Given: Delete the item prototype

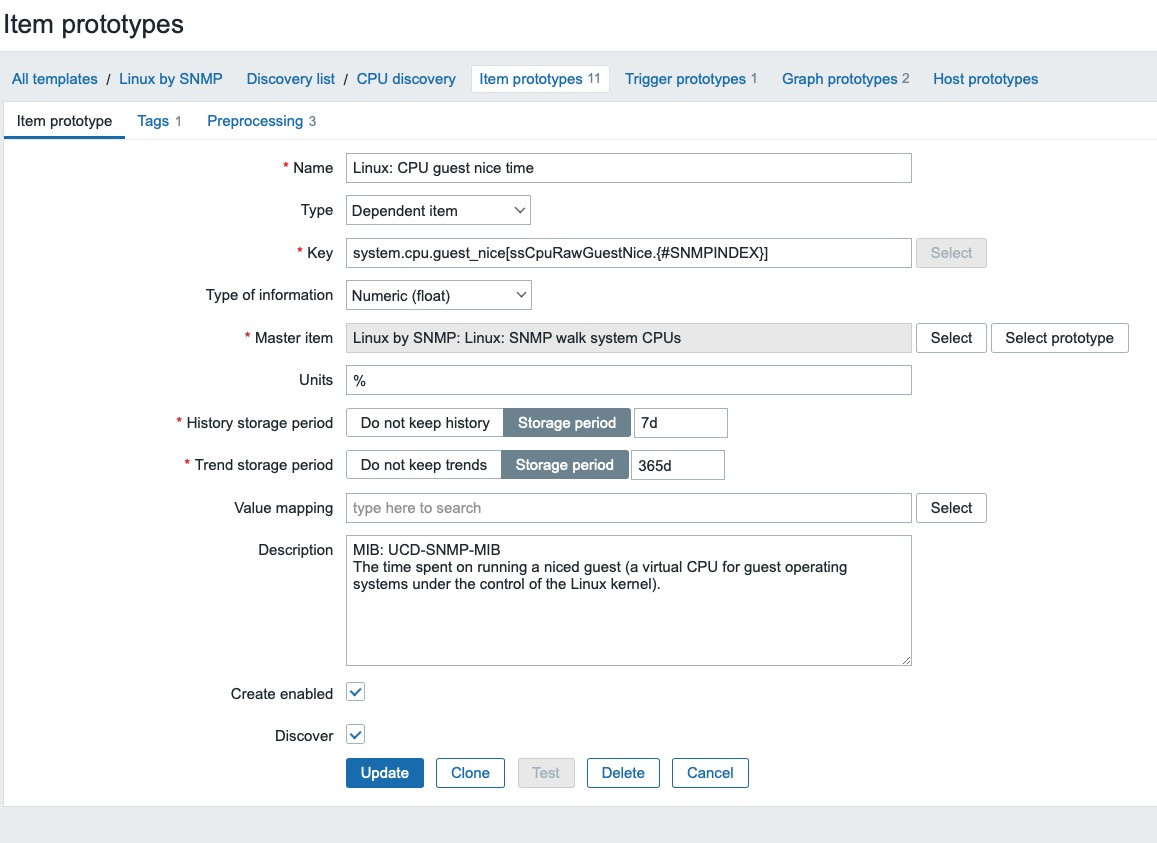Looking at the screenshot, I should coord(623,773).
